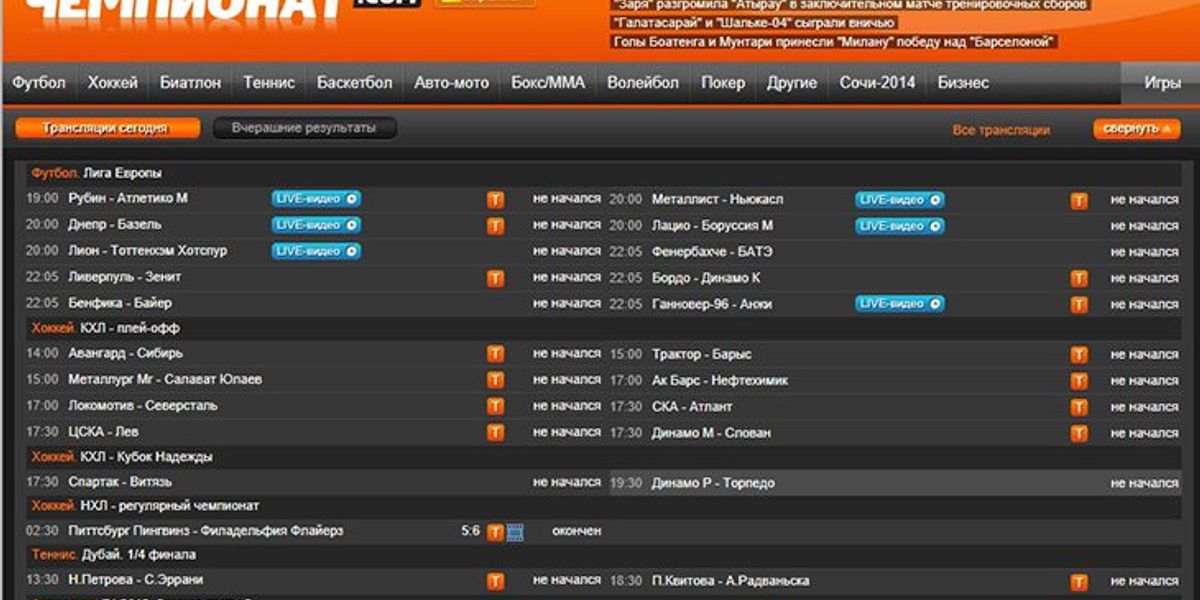
Task: Open Баскетбол section in navigation
Action: coord(354,83)
